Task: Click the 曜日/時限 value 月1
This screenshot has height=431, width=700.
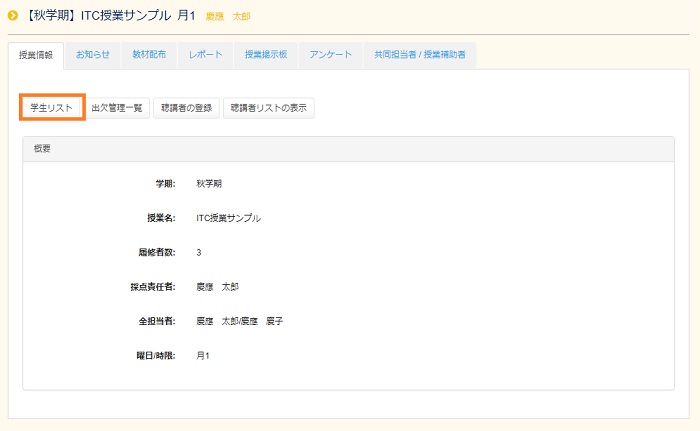Action: coord(203,355)
